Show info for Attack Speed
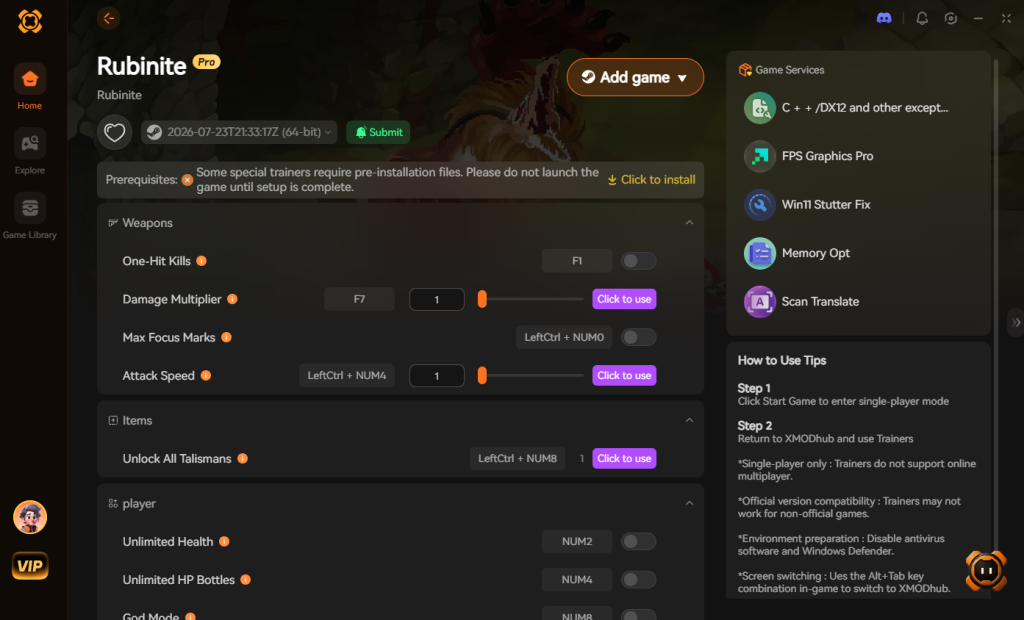 [206, 376]
